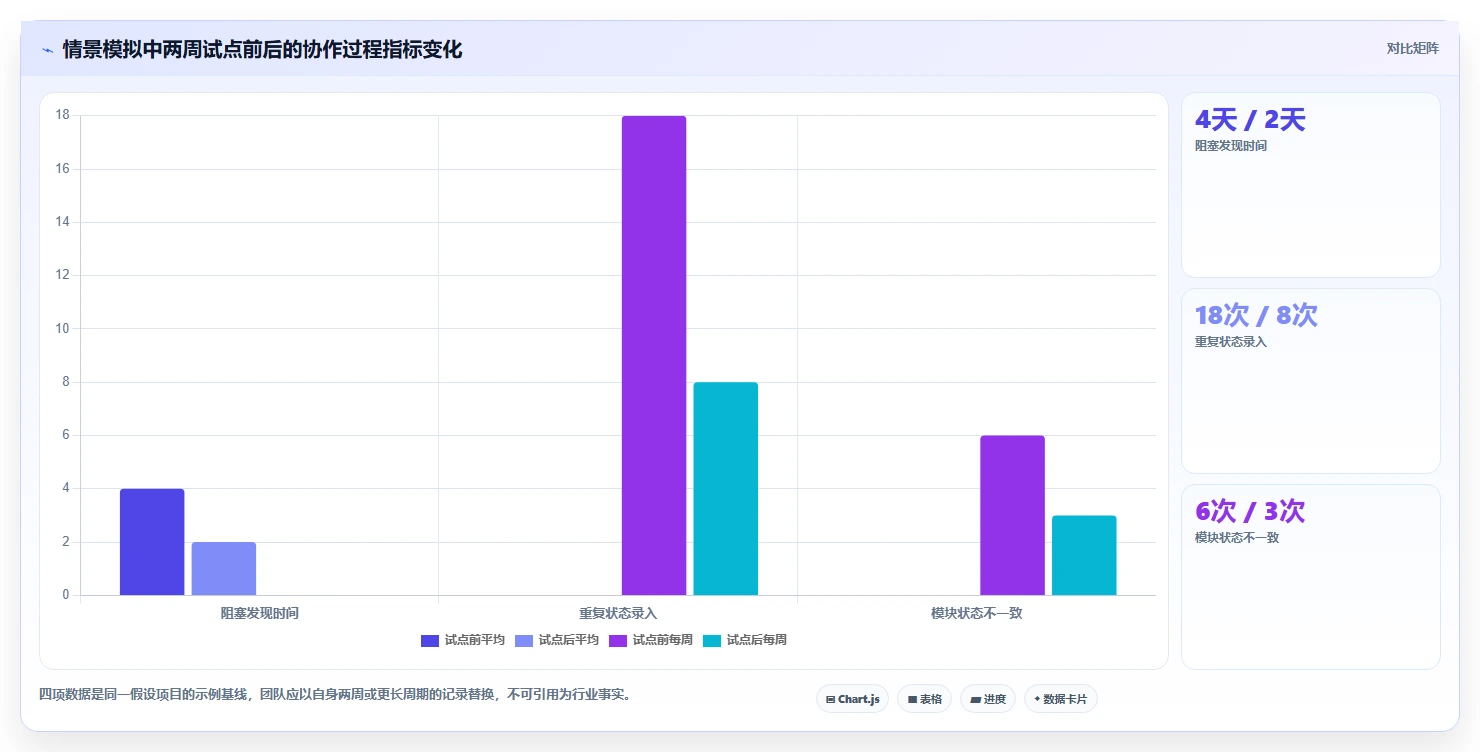1480x752 pixels.
Task: Click the 模块状态不一致 caption in third card
Action: [x=1237, y=538]
